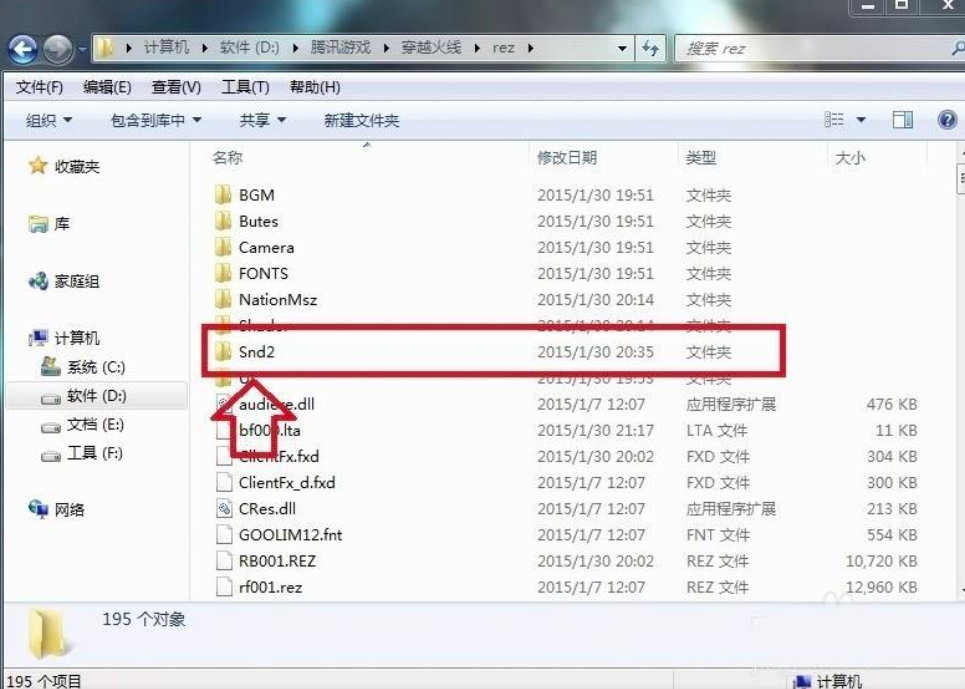Click the 新建文件夹 button

[361, 121]
